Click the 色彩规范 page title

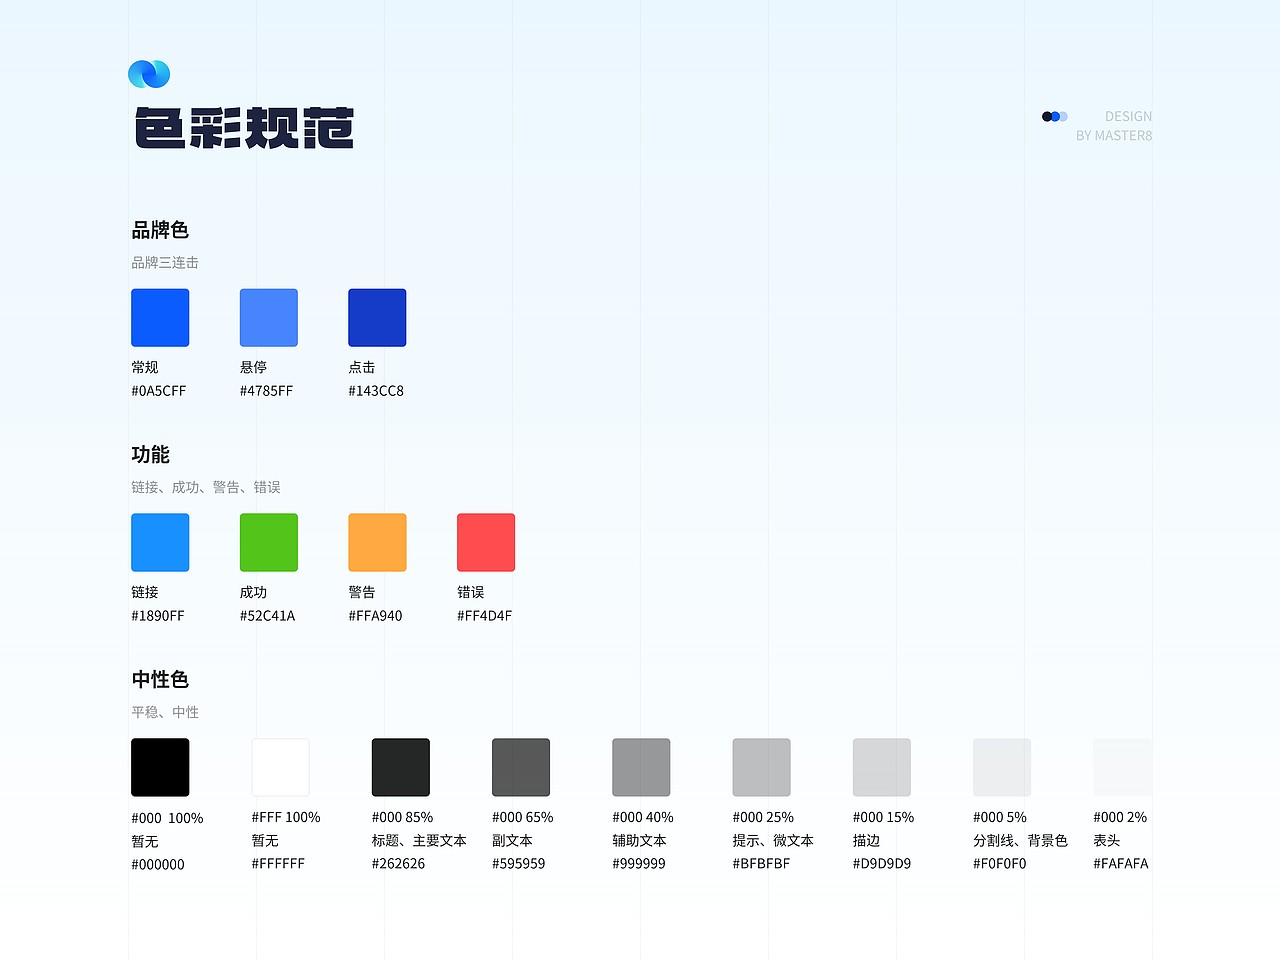click(244, 128)
